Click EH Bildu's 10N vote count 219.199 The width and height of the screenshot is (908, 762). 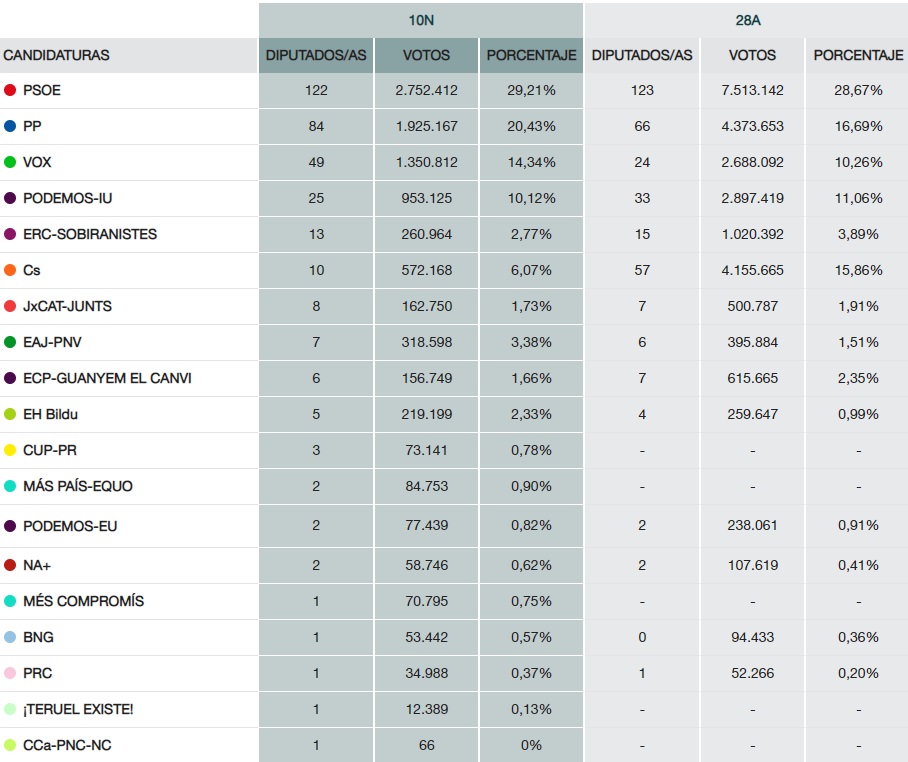427,415
